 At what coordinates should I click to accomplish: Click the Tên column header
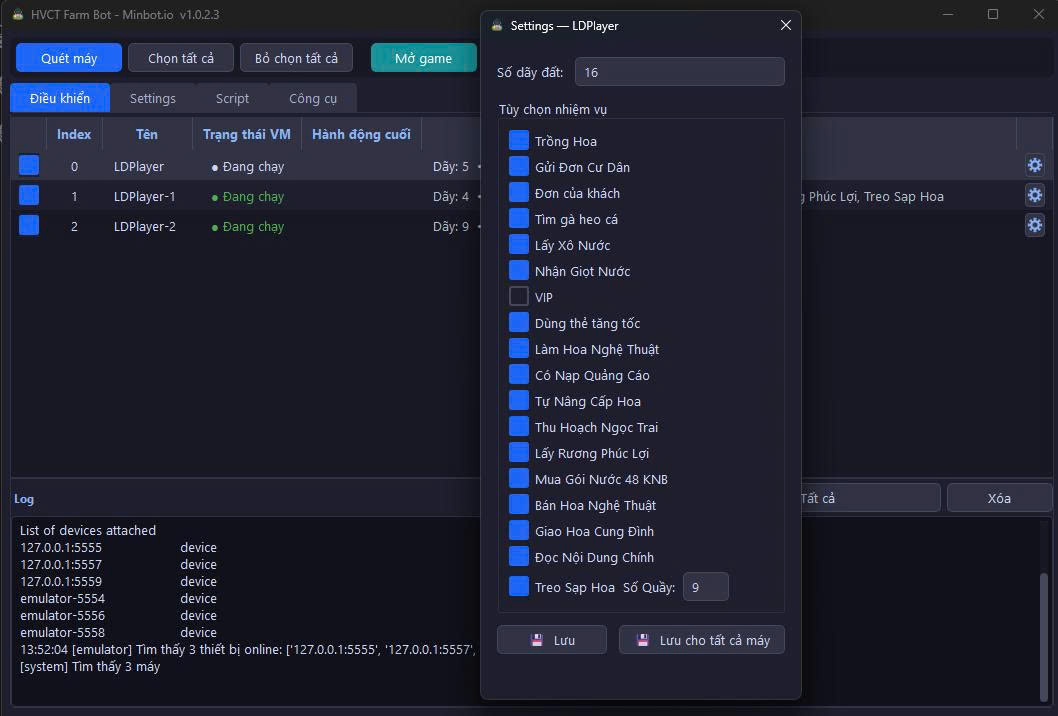click(147, 134)
